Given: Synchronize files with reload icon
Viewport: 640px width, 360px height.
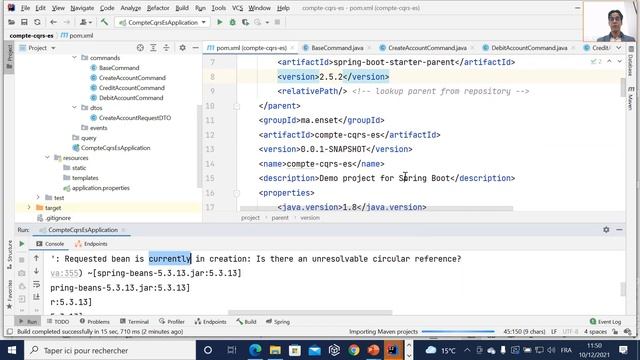Looking at the screenshot, I should pos(37,22).
